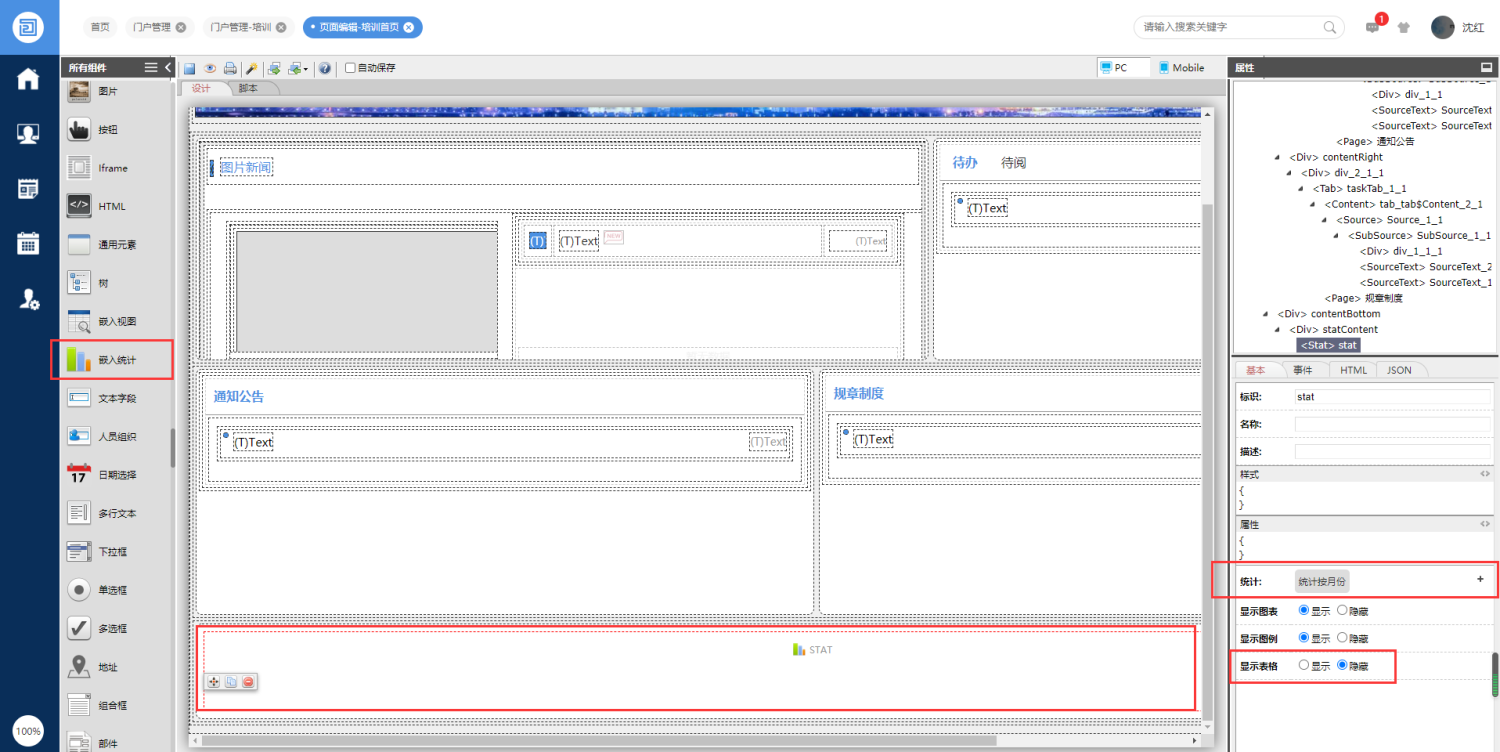Click the 标识 input field containing stat
This screenshot has width=1500, height=752.
pyautogui.click(x=1393, y=396)
